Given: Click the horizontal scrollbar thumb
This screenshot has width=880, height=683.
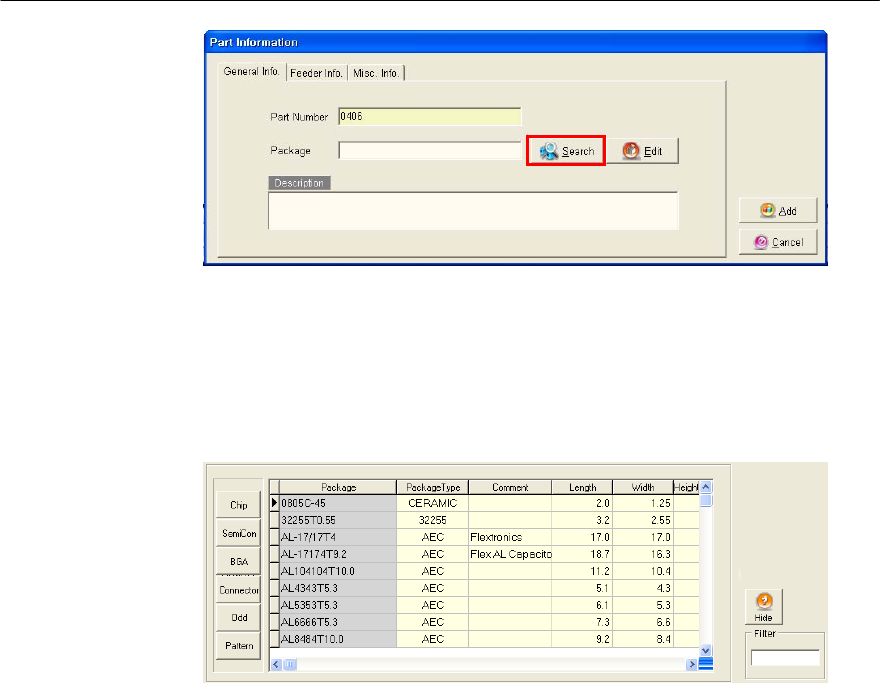Looking at the screenshot, I should coord(290,664).
